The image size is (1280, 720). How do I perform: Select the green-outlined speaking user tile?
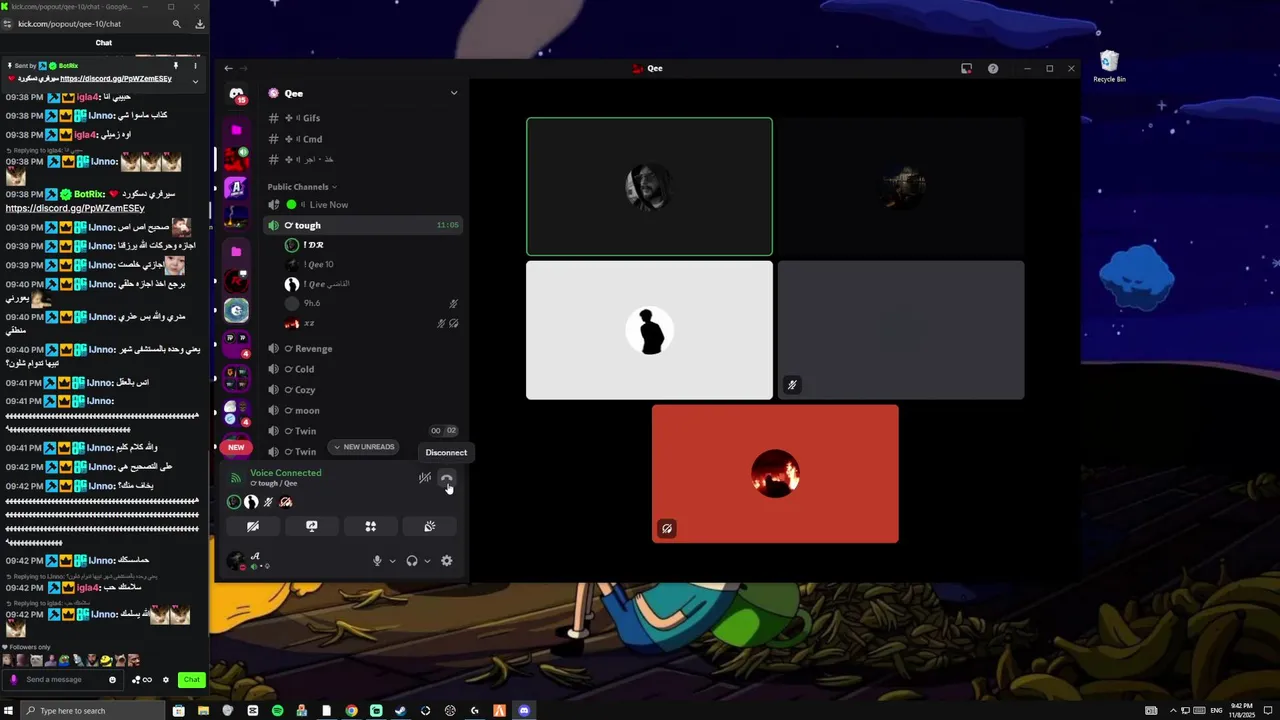coord(649,187)
